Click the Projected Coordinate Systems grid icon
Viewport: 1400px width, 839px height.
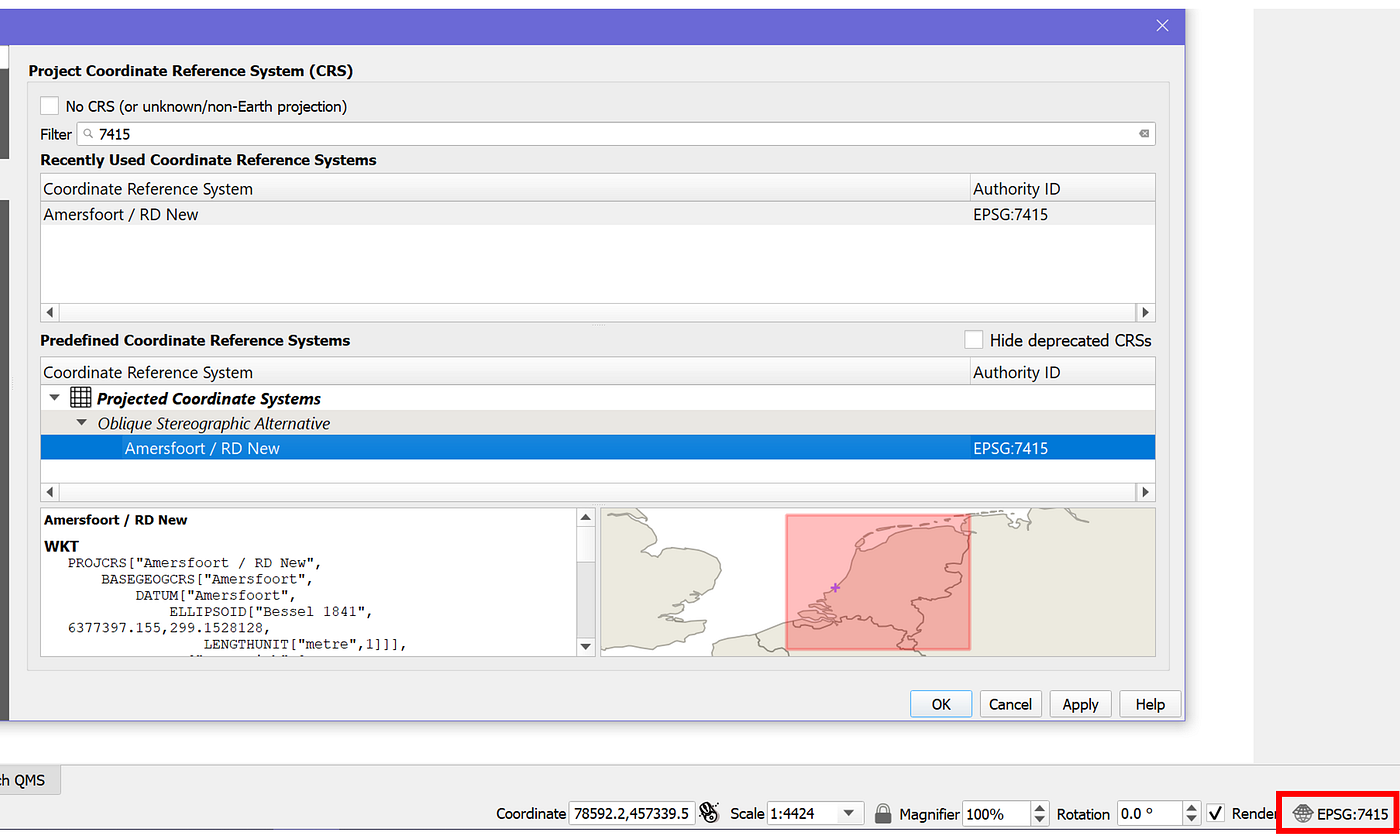point(81,398)
